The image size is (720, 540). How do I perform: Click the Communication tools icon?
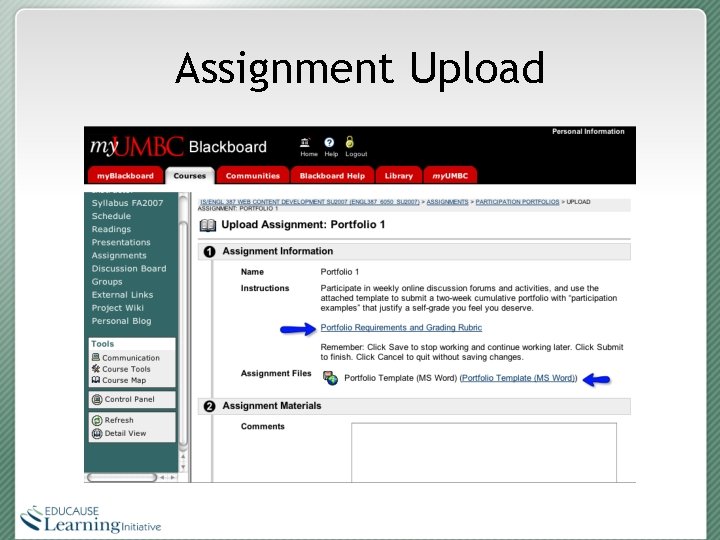click(x=96, y=357)
